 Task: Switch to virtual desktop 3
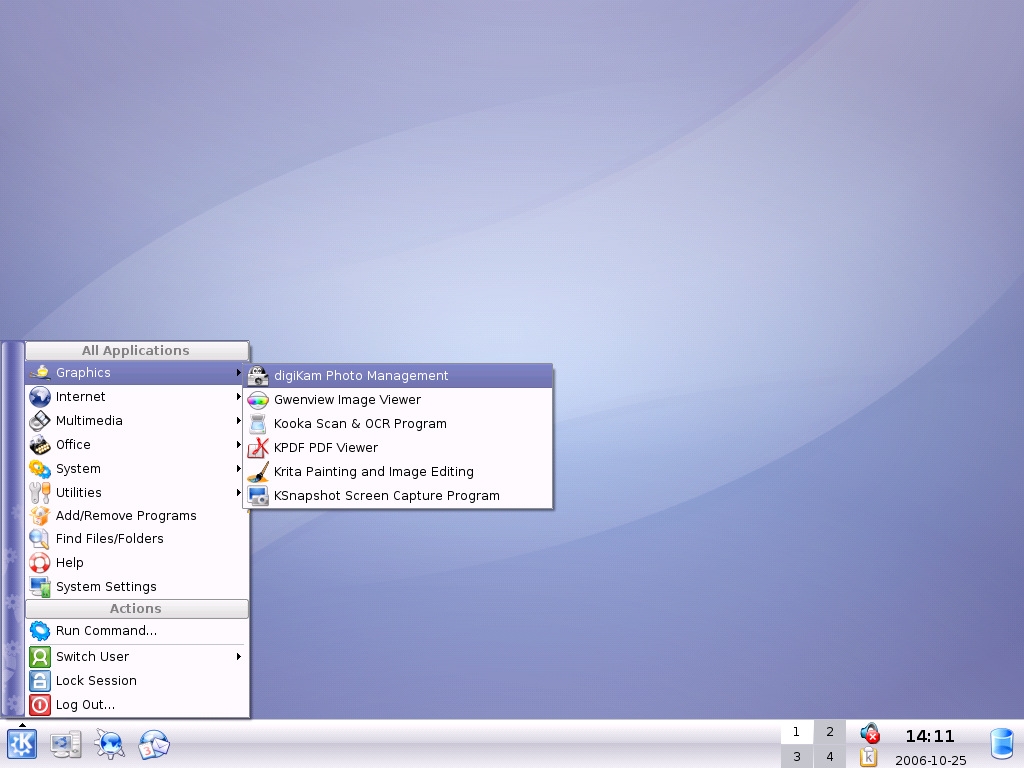[x=797, y=757]
